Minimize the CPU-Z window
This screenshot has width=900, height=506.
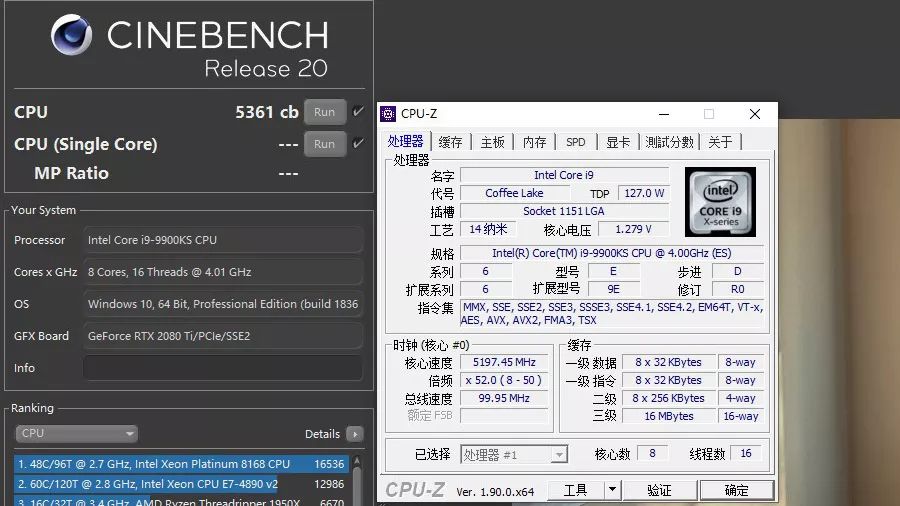click(664, 114)
